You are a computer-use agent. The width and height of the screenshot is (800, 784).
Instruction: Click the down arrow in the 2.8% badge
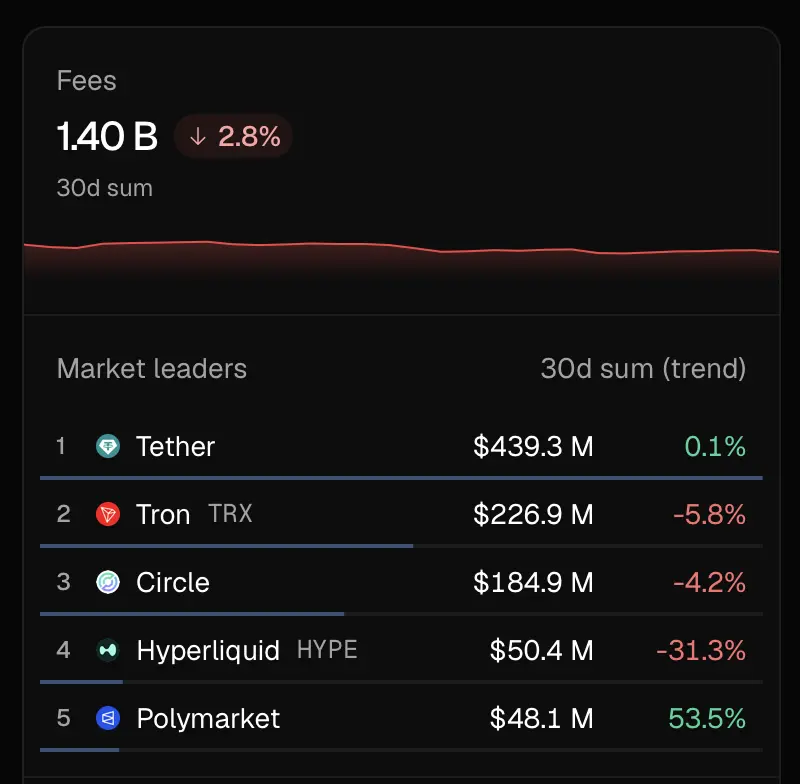pos(197,137)
